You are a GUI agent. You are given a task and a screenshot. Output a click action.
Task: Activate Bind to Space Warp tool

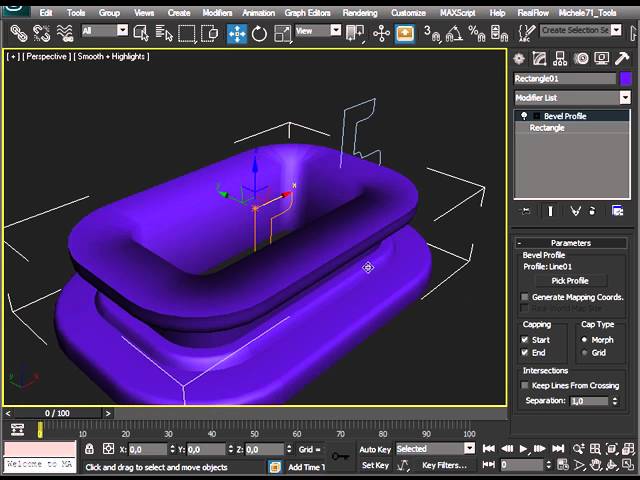(x=64, y=33)
